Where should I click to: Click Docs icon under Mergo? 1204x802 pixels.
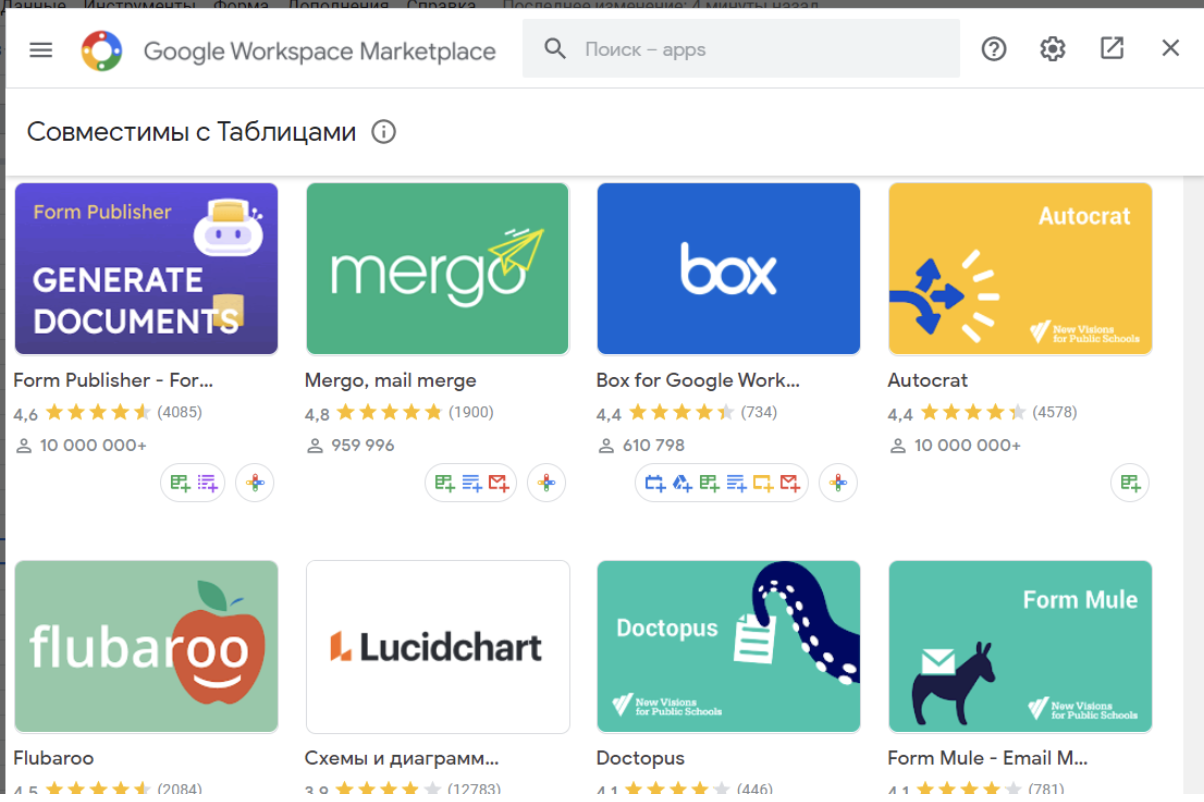tap(472, 483)
